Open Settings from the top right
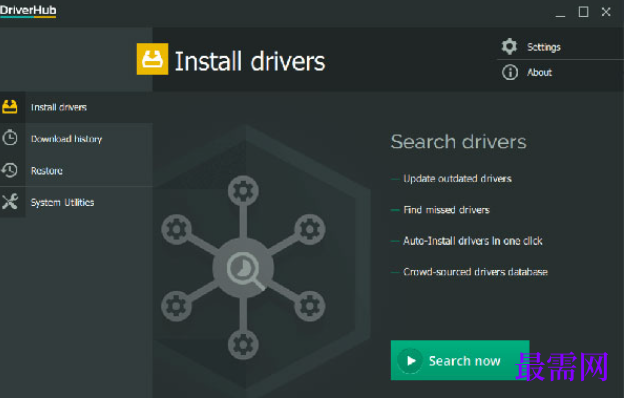The image size is (627, 398). [x=543, y=47]
